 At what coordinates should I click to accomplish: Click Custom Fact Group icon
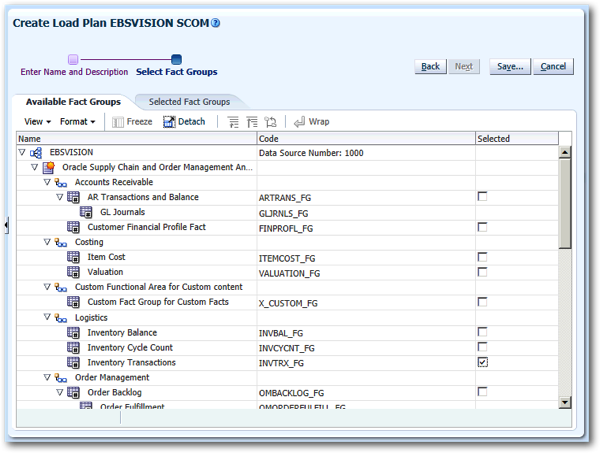tap(73, 302)
